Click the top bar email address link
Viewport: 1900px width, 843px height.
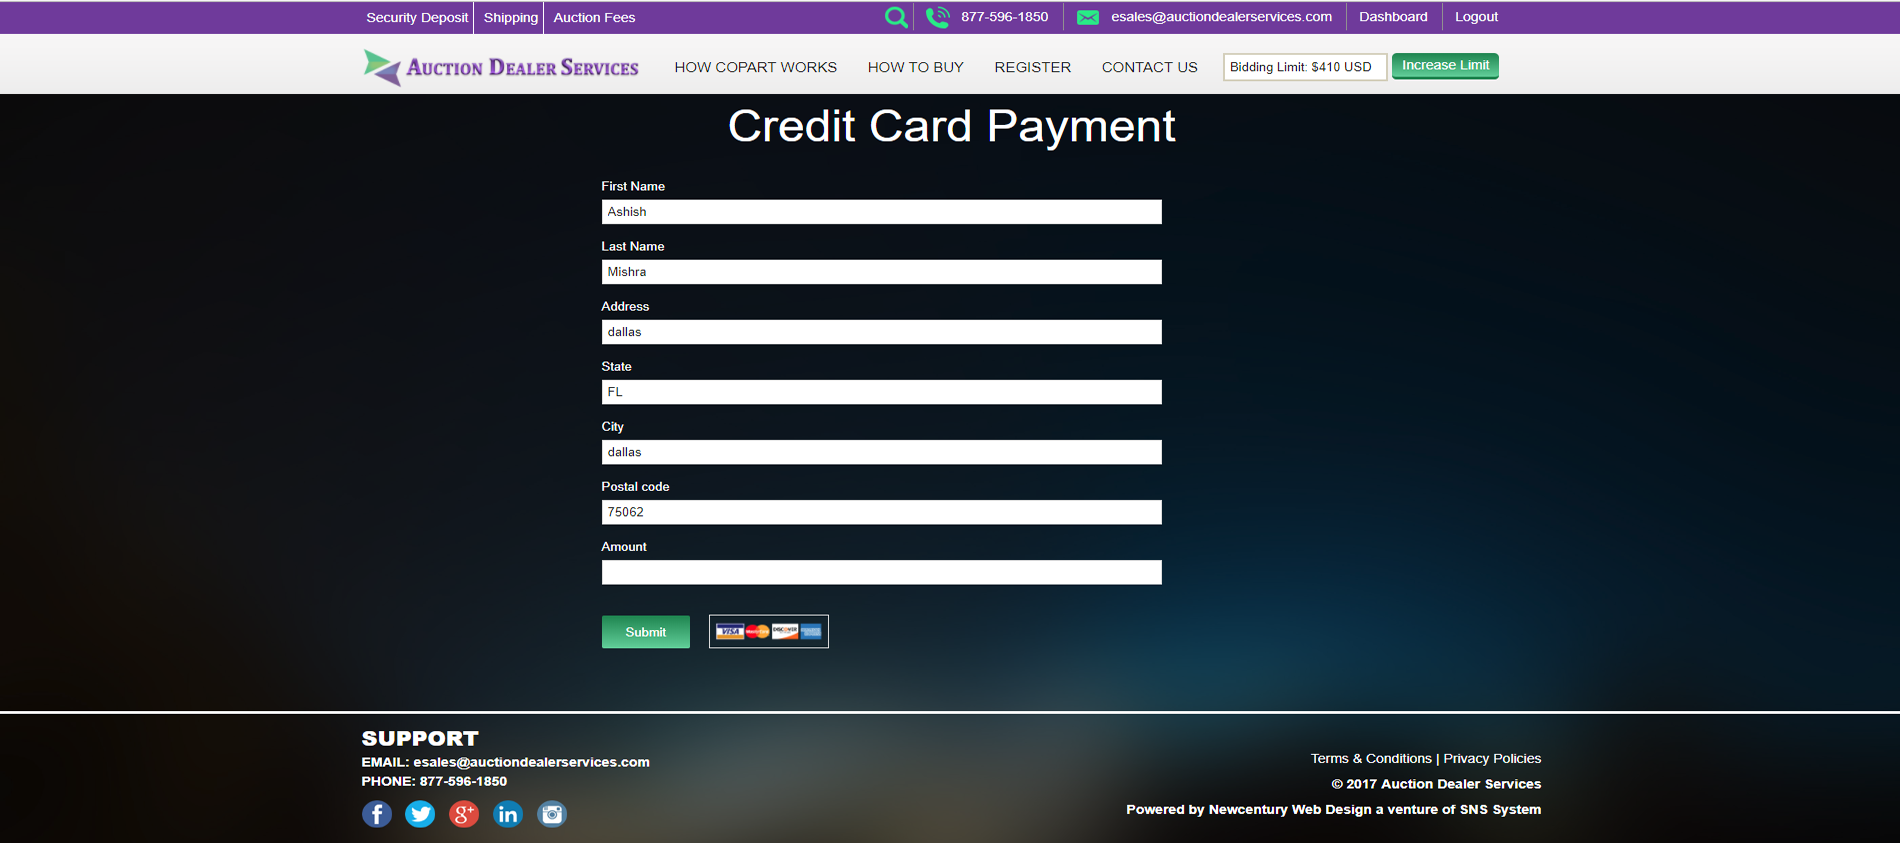click(x=1222, y=17)
